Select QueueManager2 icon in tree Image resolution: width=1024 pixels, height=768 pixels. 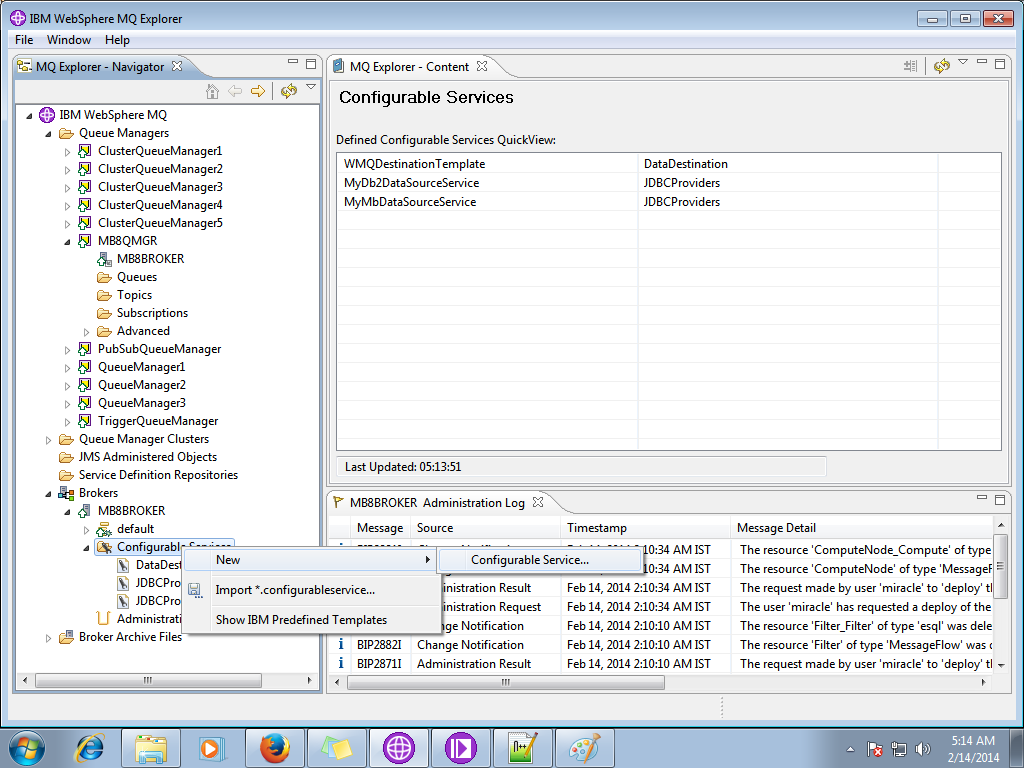click(x=85, y=385)
